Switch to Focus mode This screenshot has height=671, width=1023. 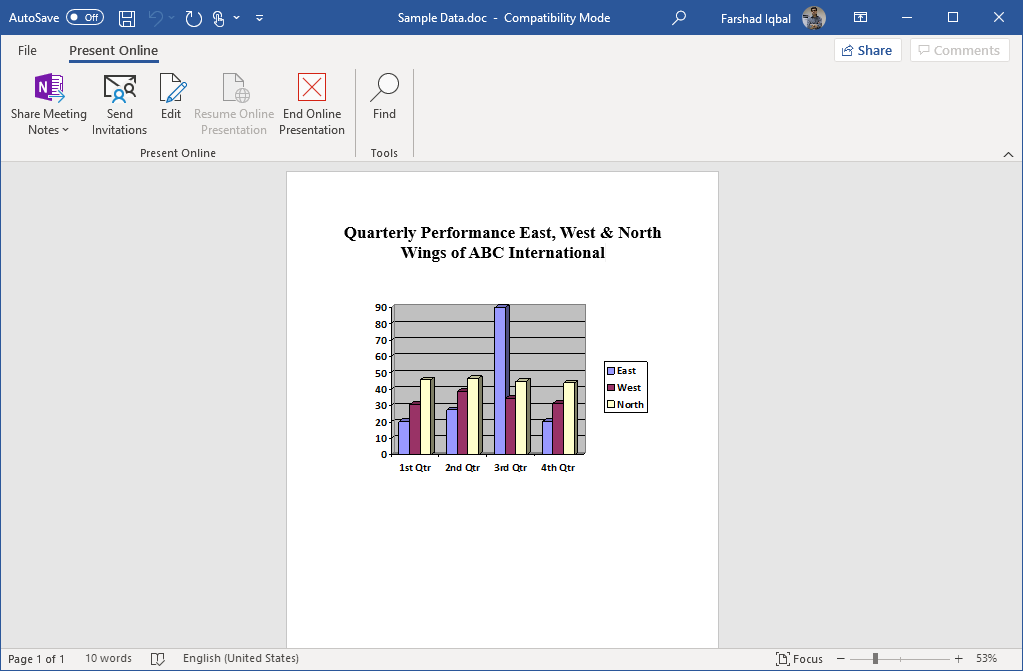click(x=800, y=658)
